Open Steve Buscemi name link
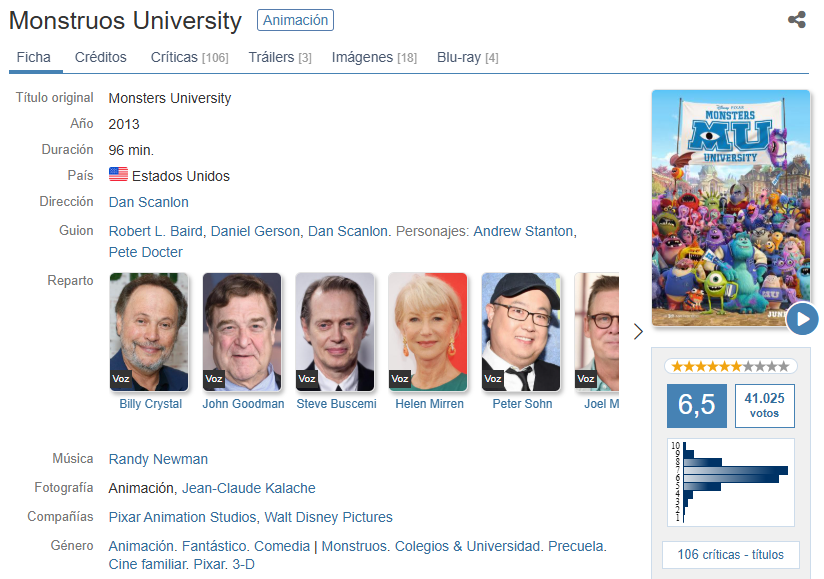Viewport: 824px width, 579px height. [x=336, y=404]
